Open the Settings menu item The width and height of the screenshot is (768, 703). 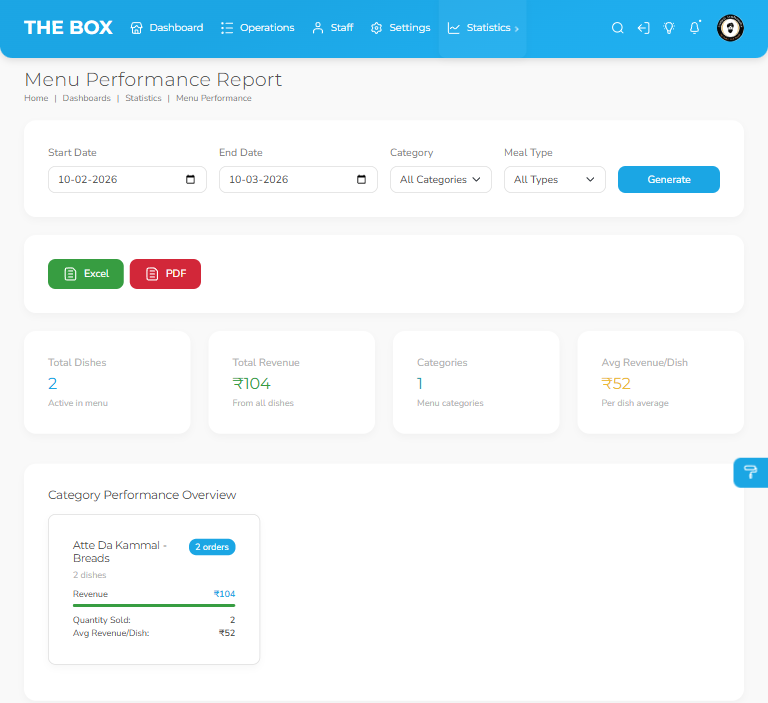tap(400, 28)
